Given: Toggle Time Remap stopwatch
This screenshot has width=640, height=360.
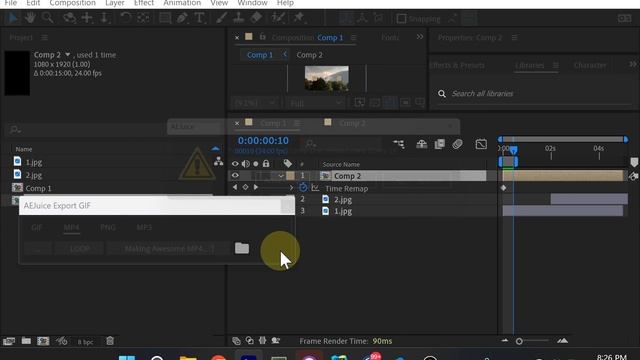Looking at the screenshot, I should coord(303,187).
